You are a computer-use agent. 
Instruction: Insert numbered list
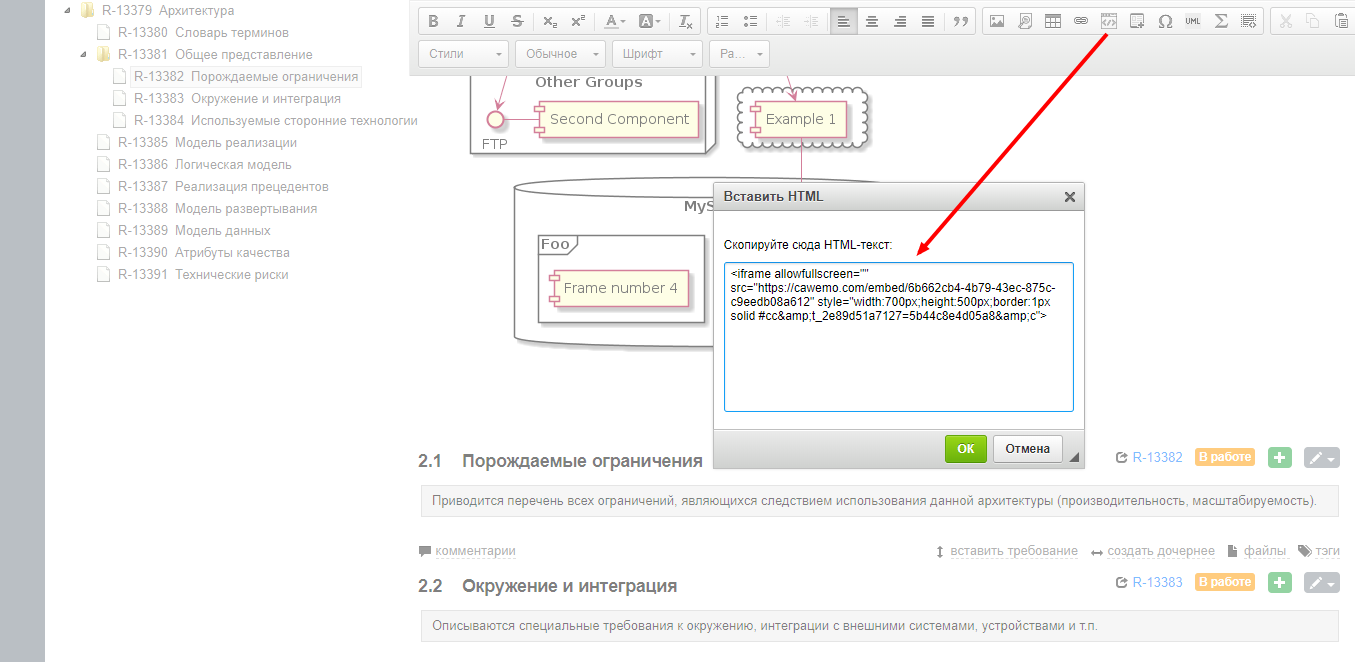coord(723,21)
